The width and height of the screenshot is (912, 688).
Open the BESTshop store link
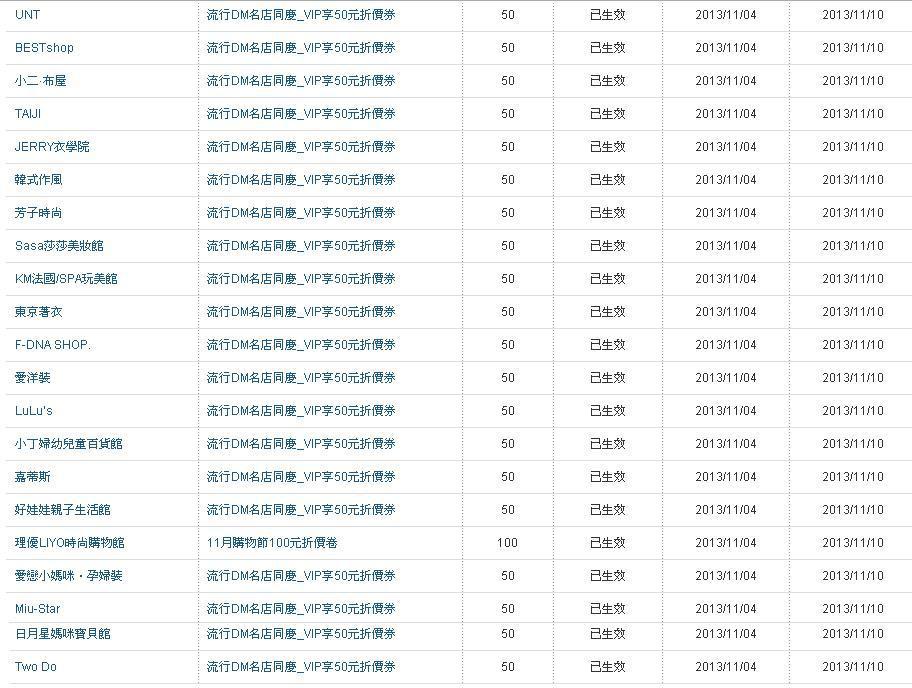(44, 48)
